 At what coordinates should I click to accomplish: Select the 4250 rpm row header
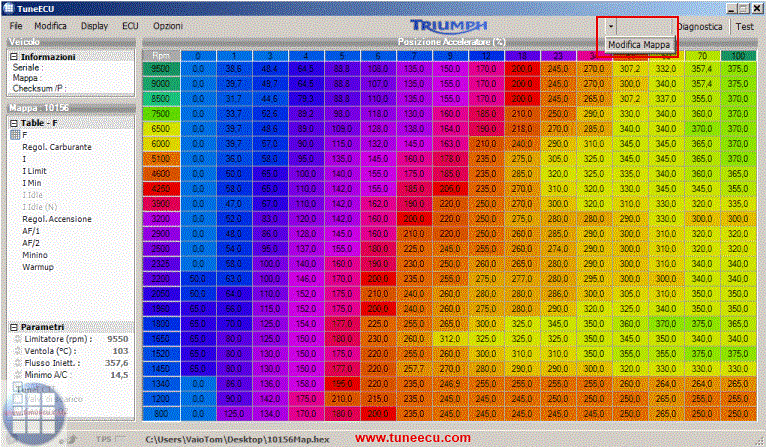point(161,189)
